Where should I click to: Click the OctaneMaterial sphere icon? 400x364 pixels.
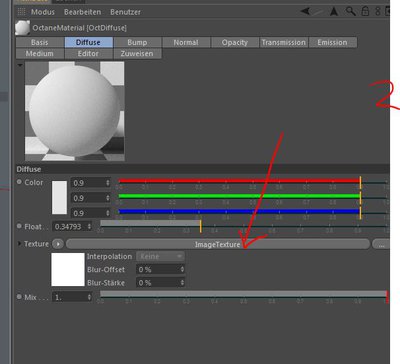click(23, 28)
